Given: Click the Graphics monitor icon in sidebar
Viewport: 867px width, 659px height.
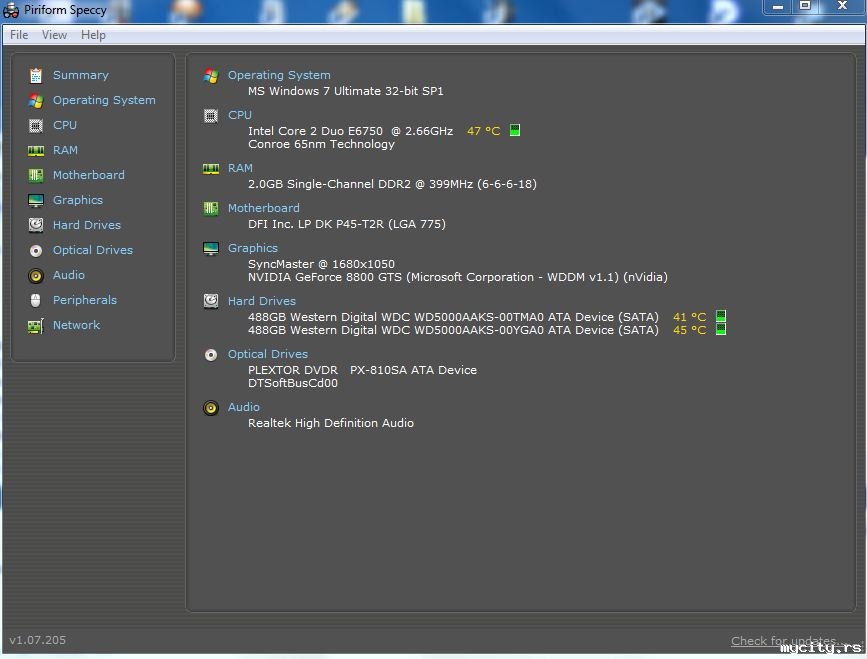Looking at the screenshot, I should (36, 200).
